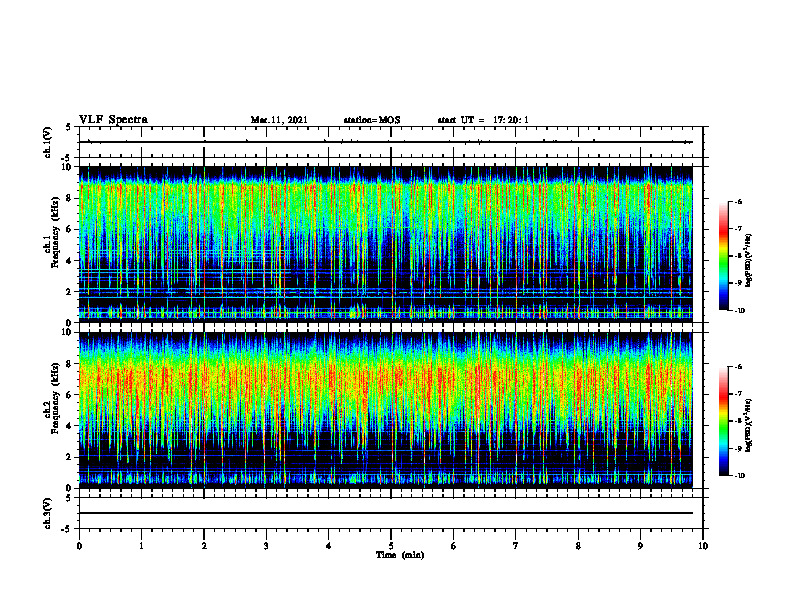Select the ch.1 colorbar log(PSD) label
Screen dimensions: 792x612
[749, 260]
